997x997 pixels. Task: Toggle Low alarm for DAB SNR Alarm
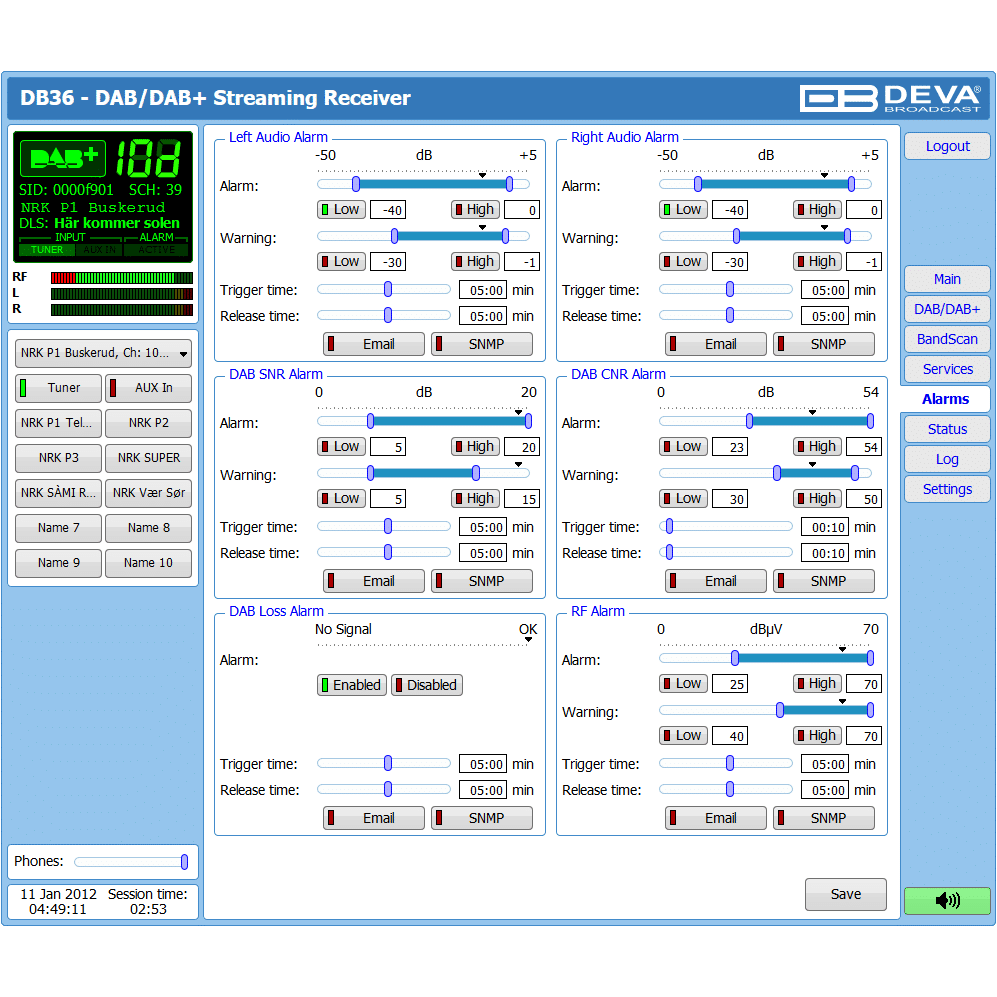[x=340, y=446]
